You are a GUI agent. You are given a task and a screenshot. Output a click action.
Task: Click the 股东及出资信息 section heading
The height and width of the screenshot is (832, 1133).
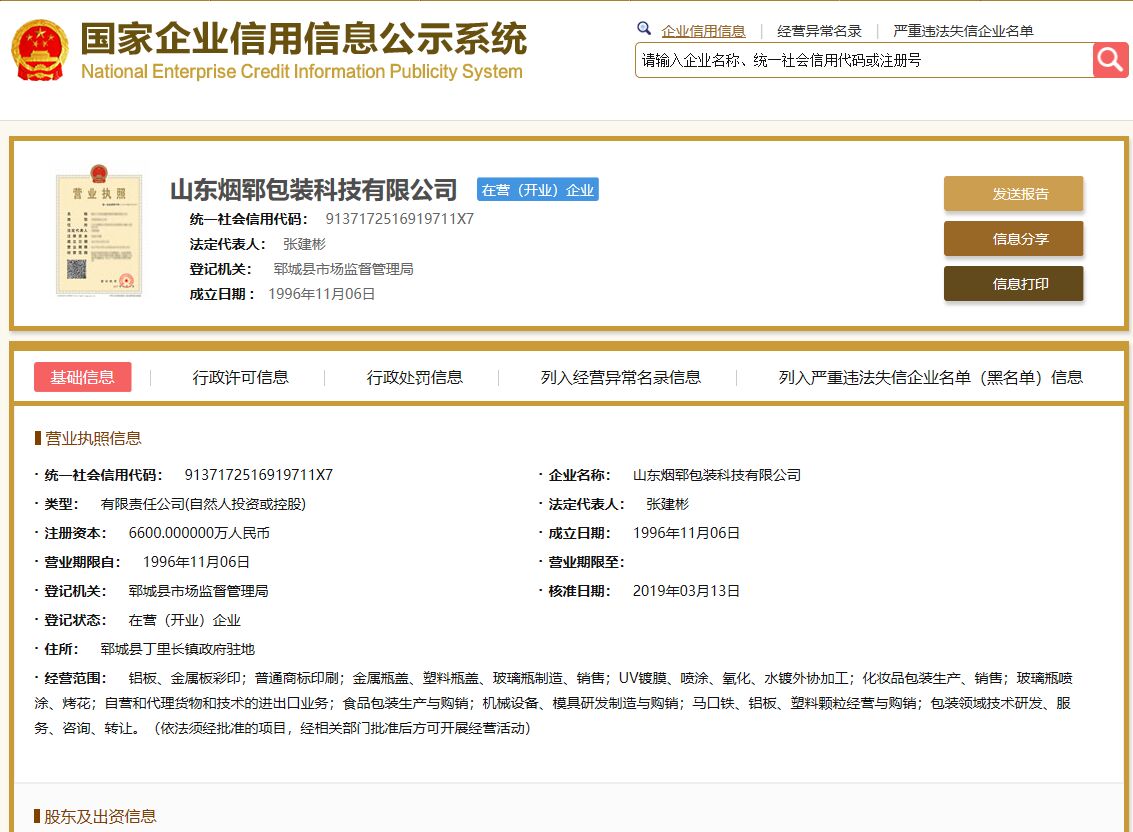100,817
